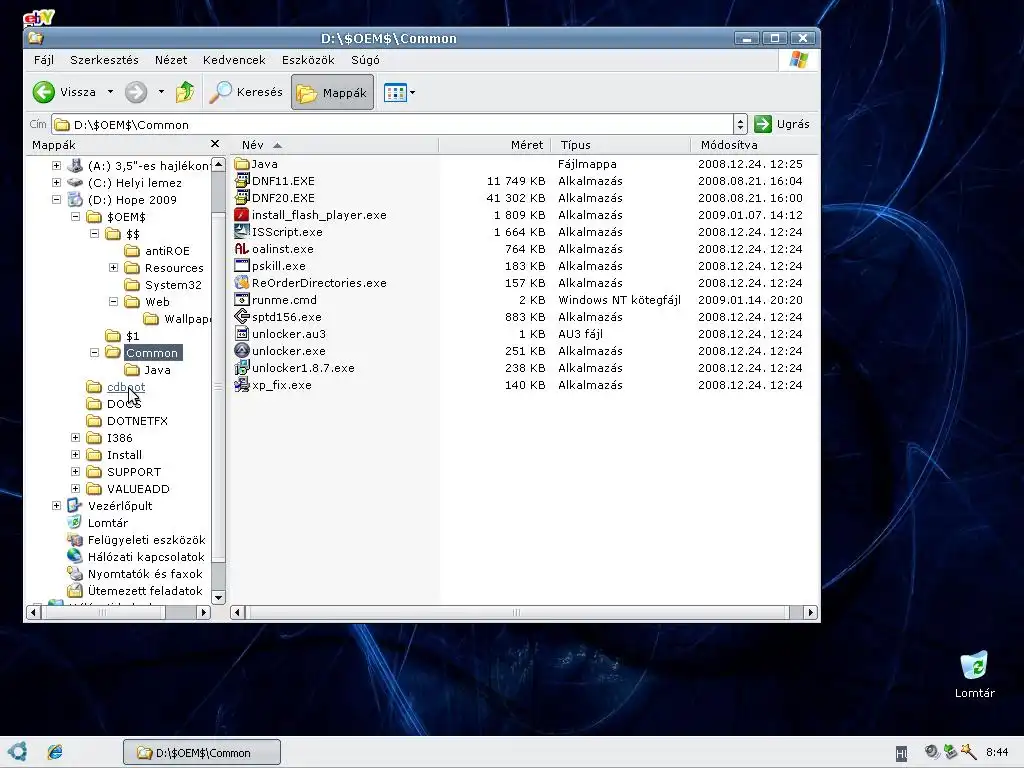Select the cdboot folder in tree

(125, 387)
